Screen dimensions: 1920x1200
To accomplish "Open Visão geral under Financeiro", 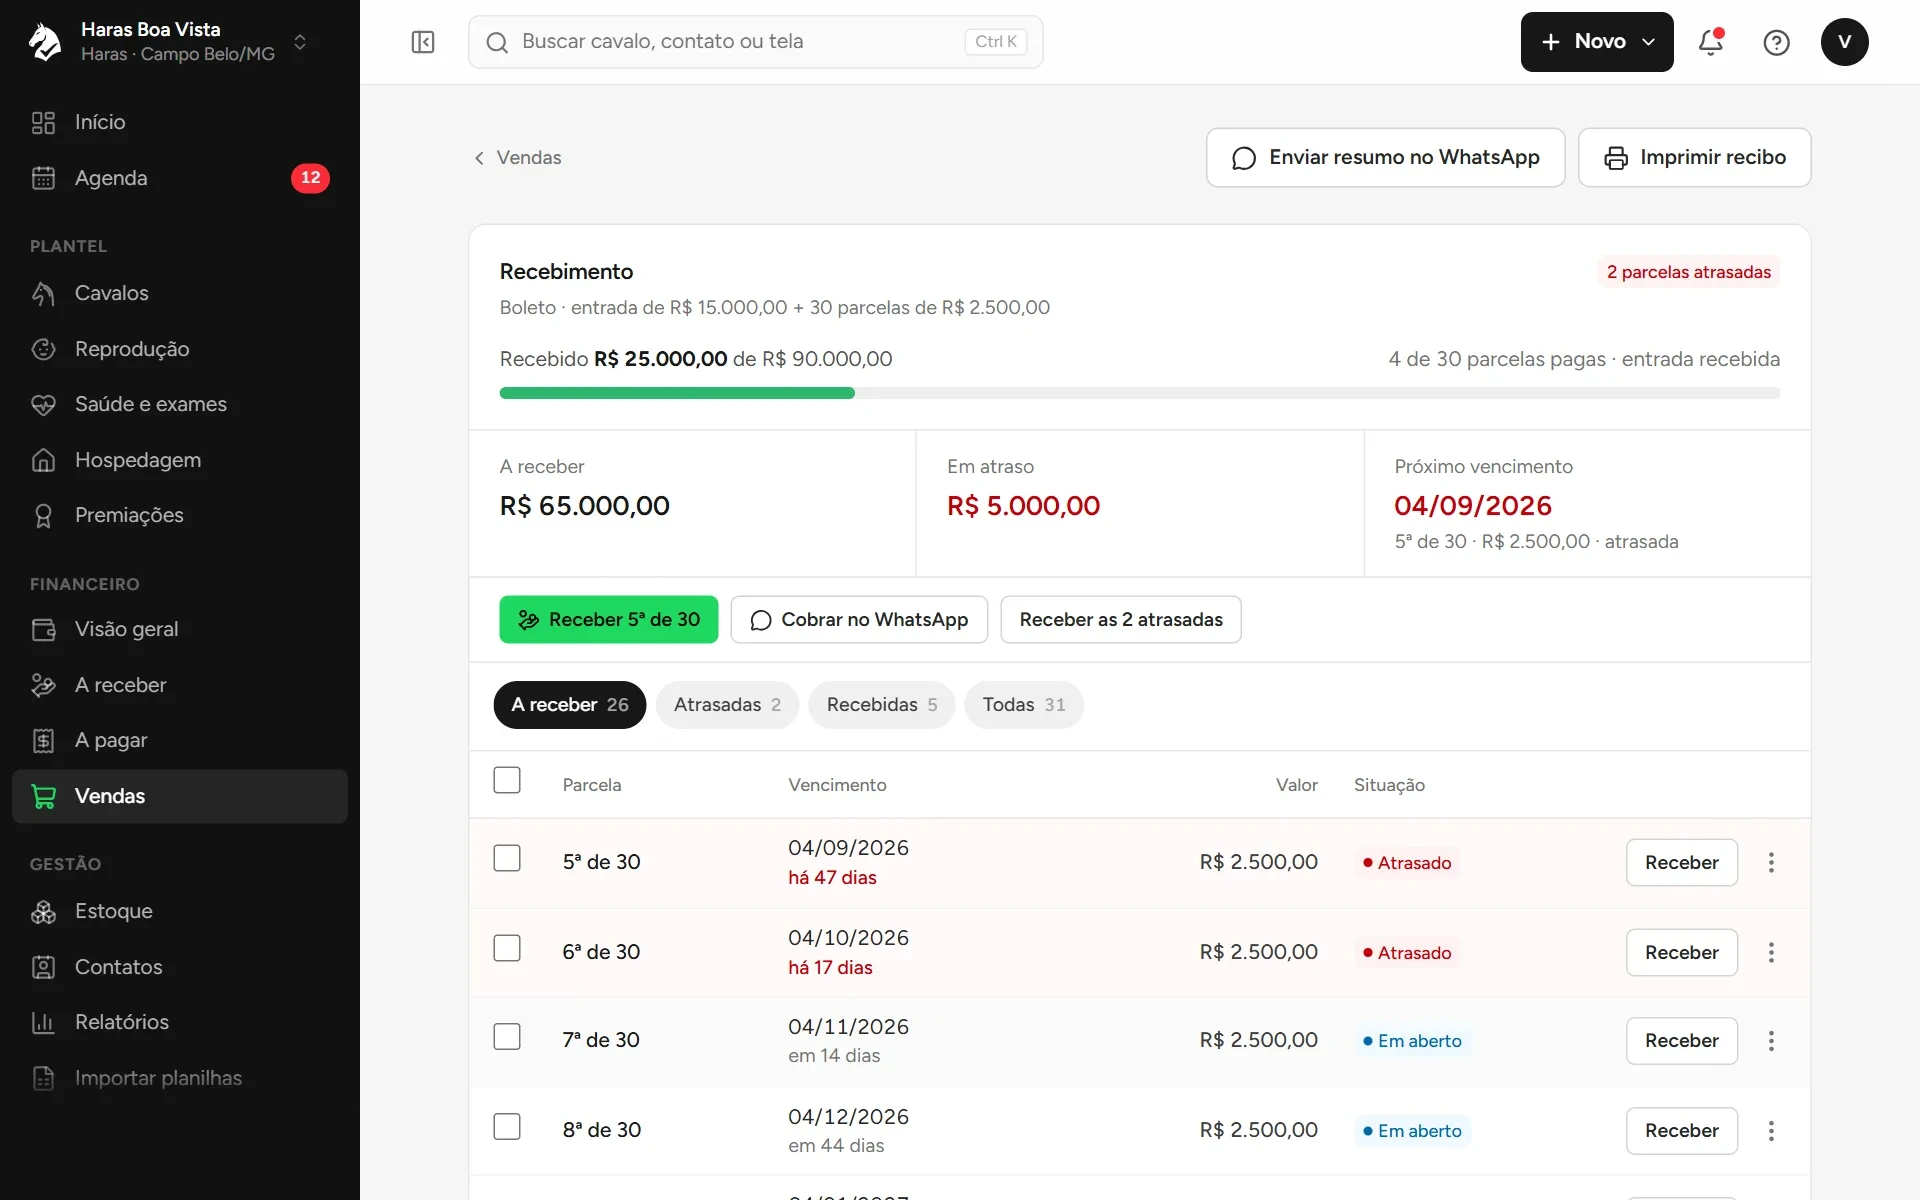I will point(180,629).
